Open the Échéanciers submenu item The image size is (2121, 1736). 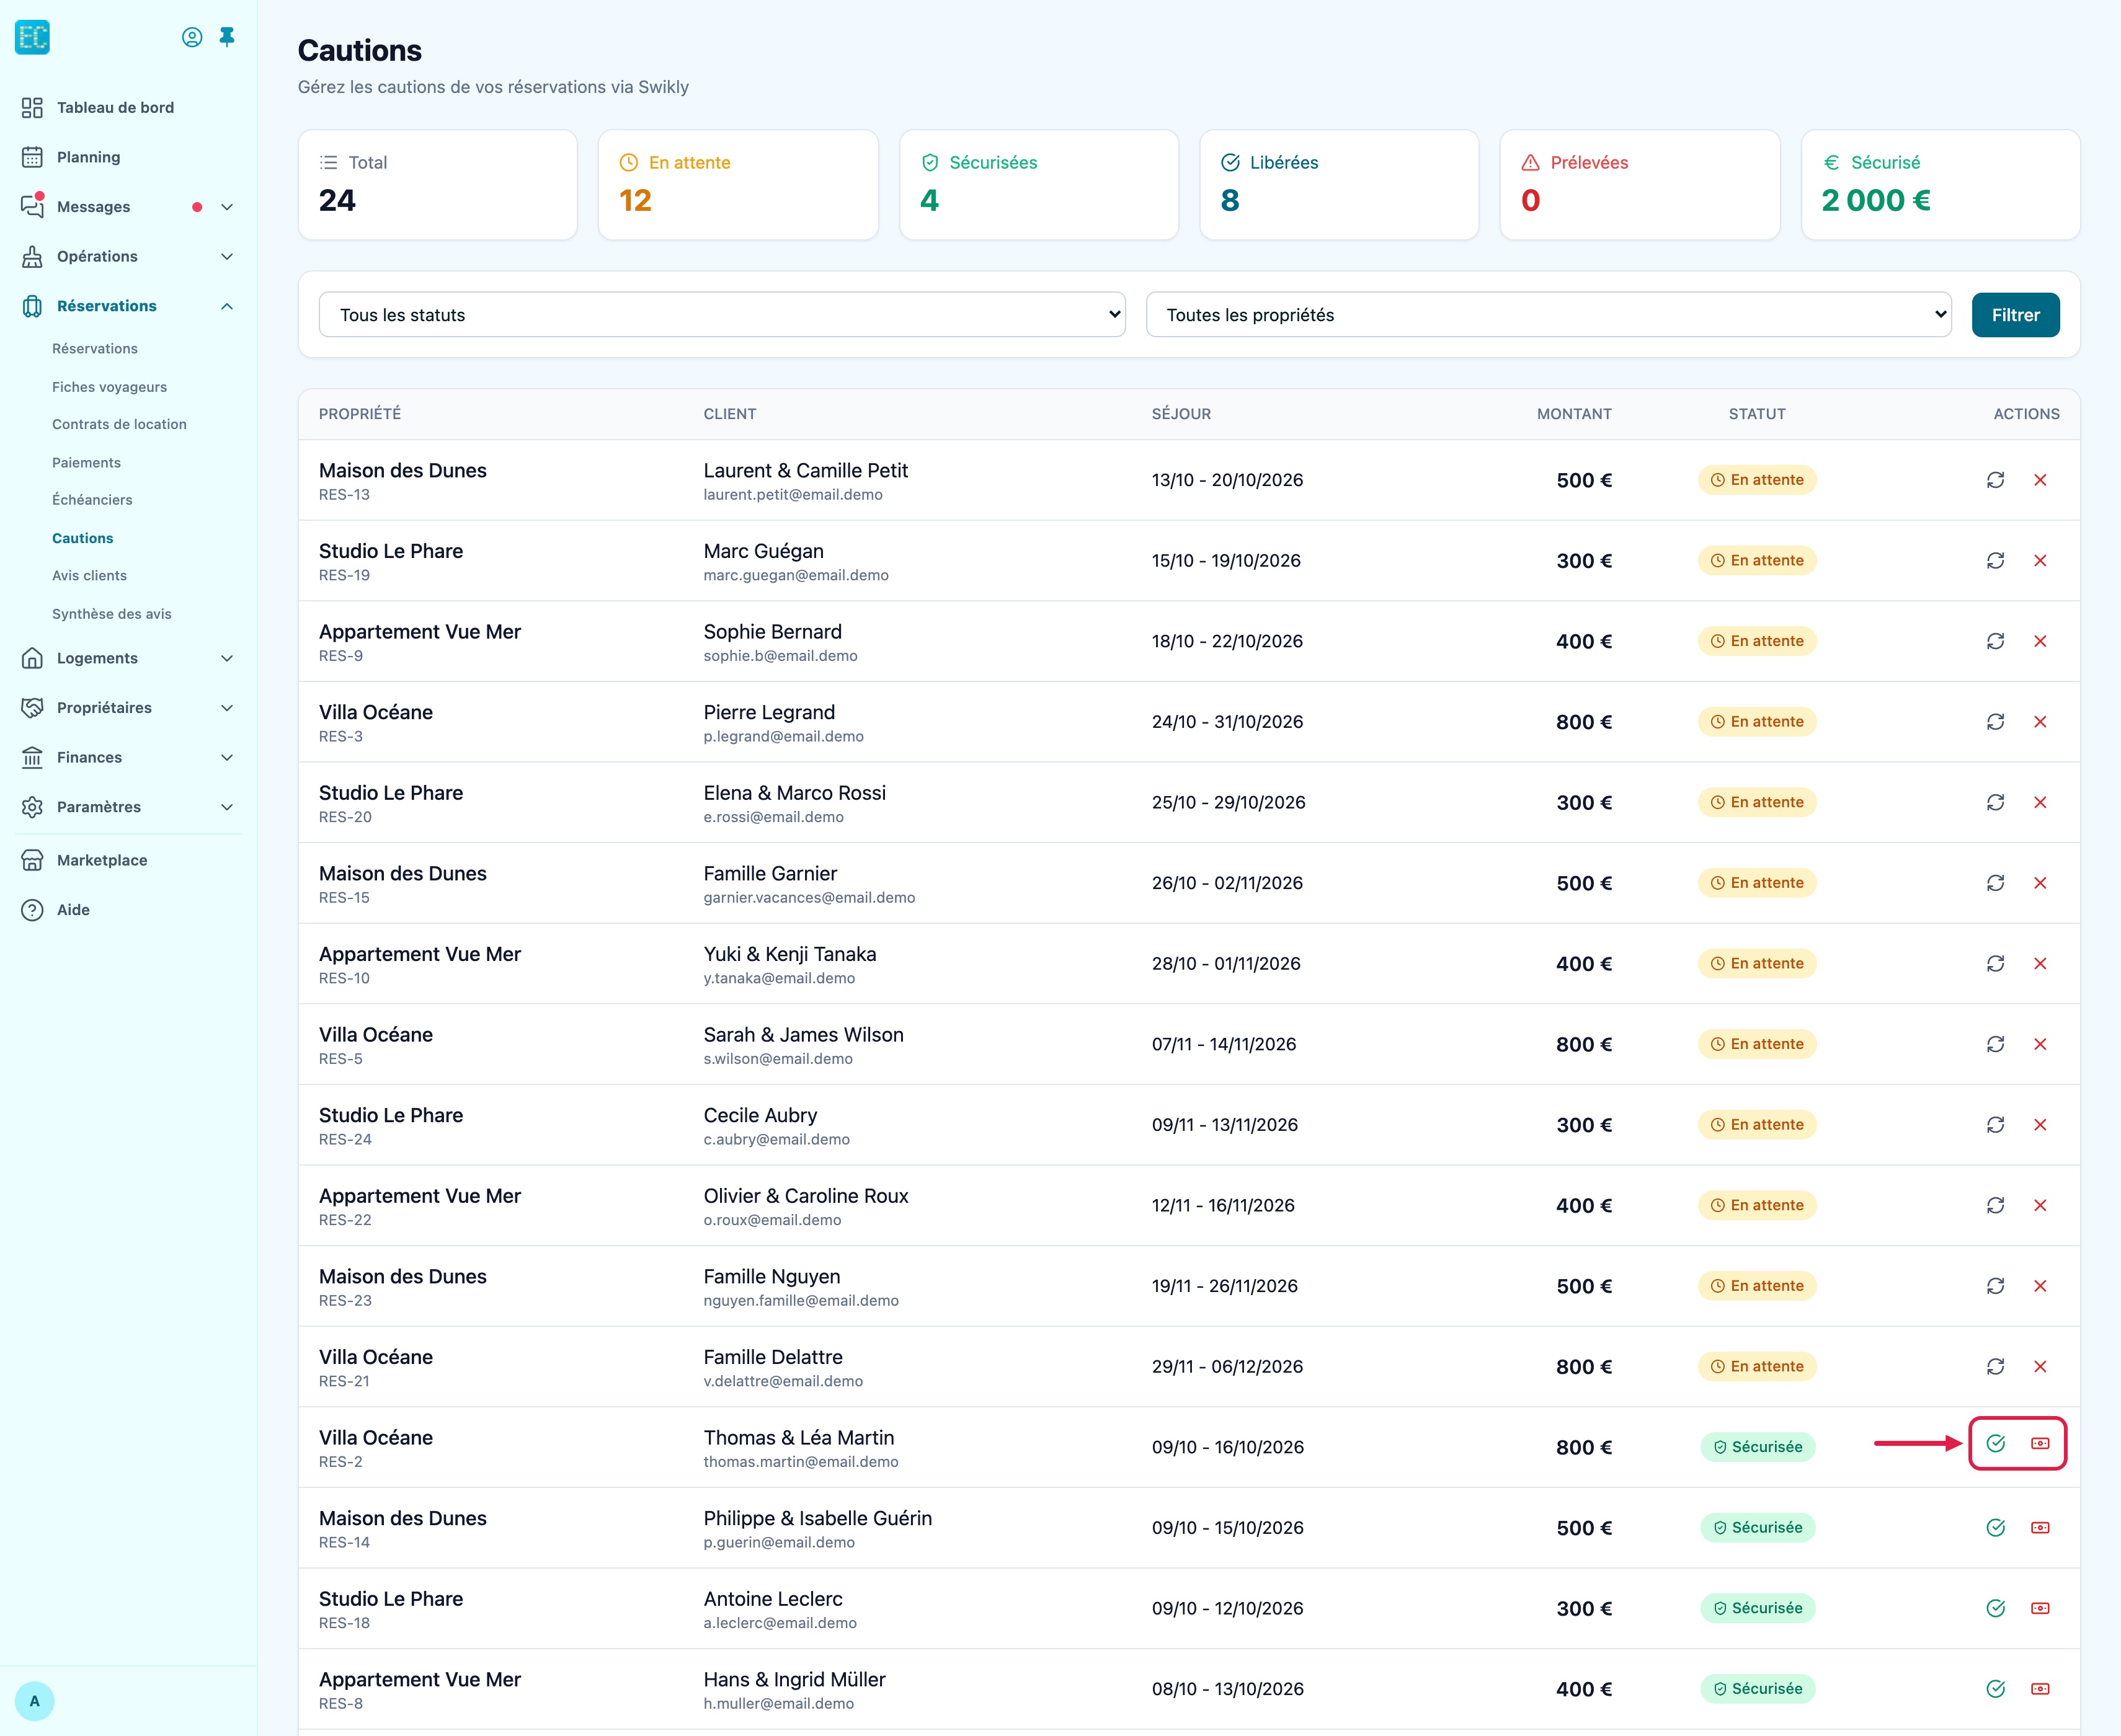tap(92, 500)
